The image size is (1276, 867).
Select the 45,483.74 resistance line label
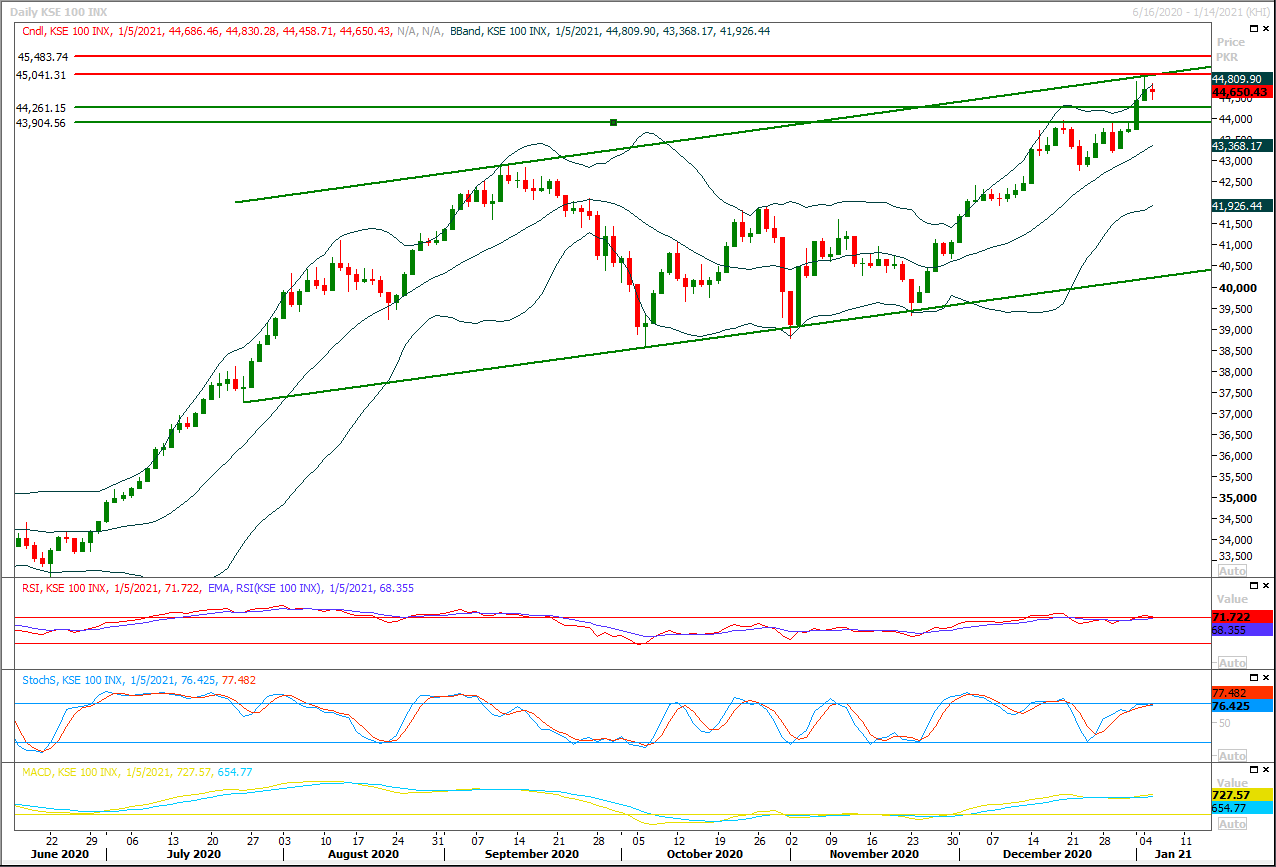pos(41,57)
